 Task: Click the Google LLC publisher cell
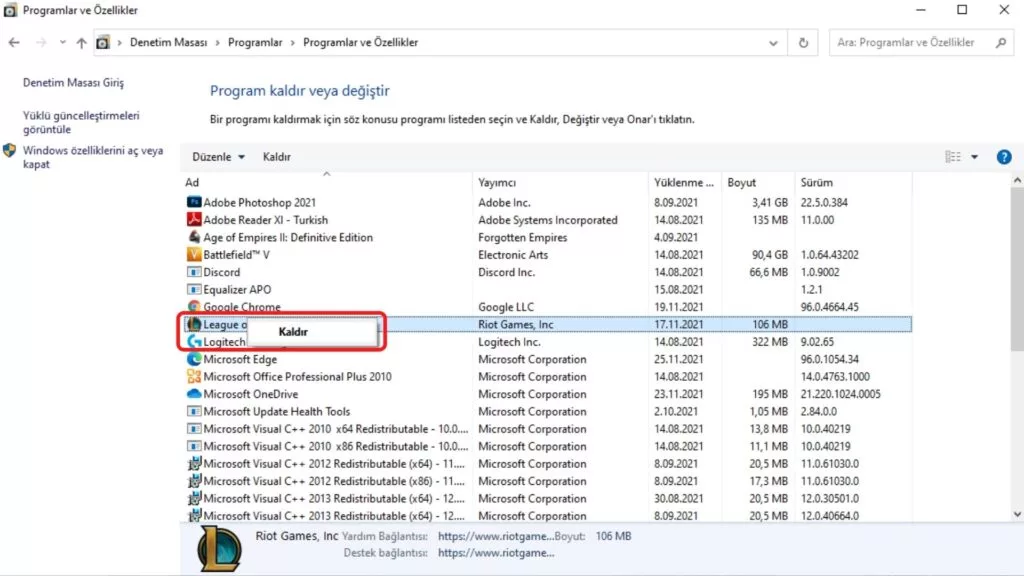tap(505, 306)
